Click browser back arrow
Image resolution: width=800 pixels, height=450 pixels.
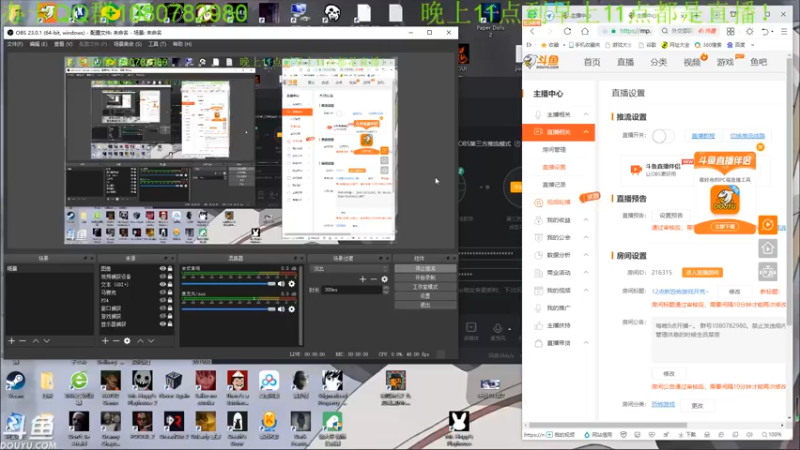532,31
